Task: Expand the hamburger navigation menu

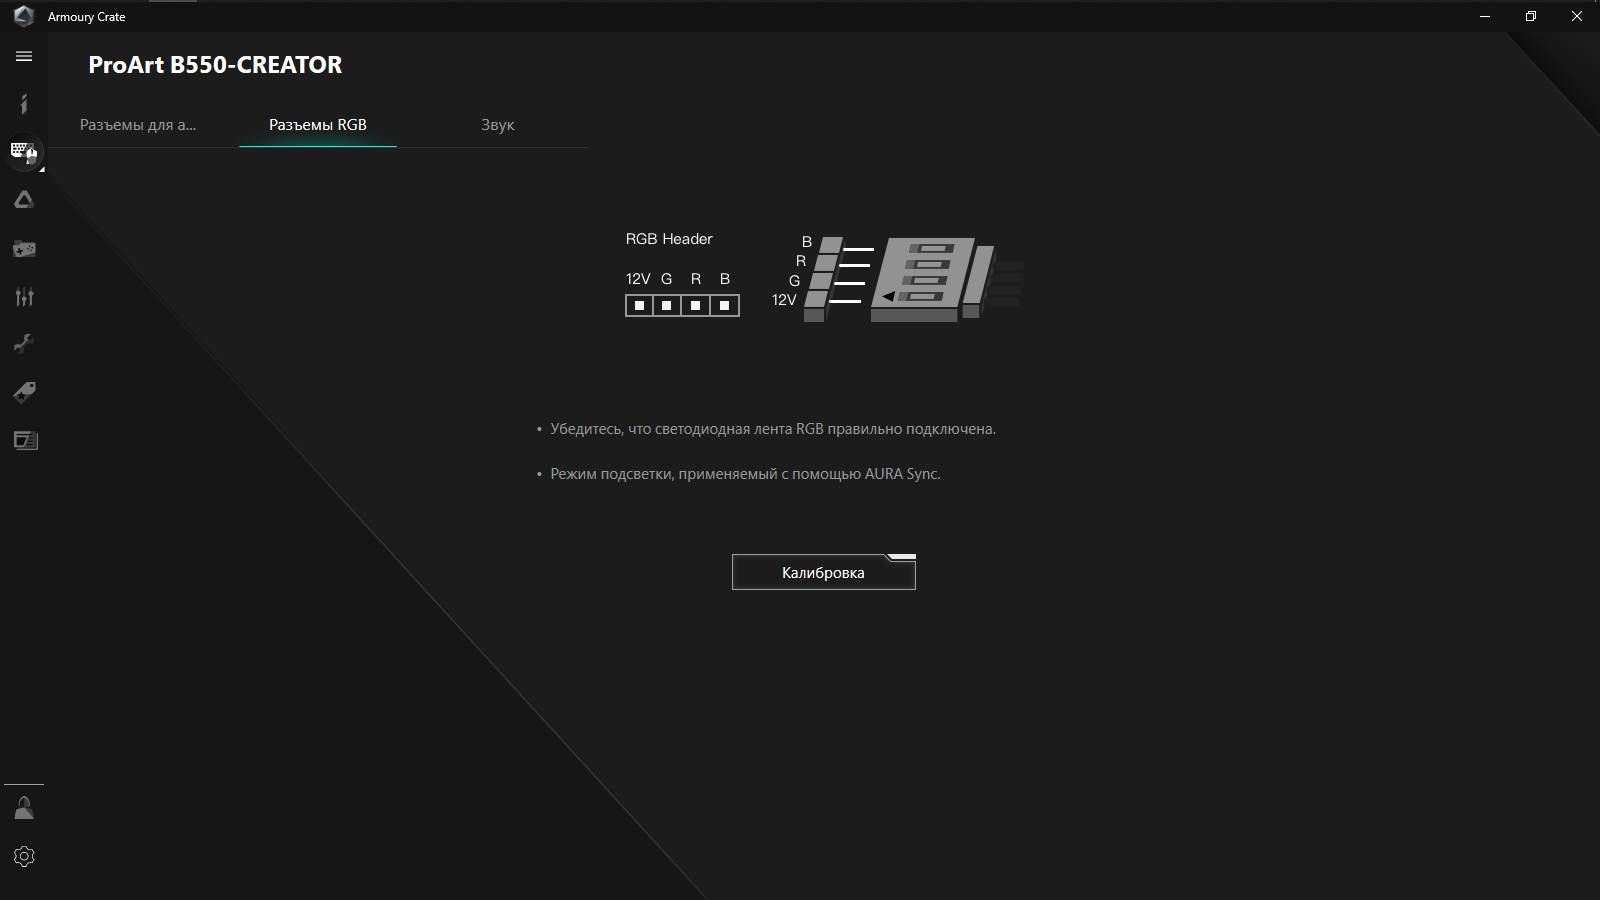Action: pos(23,57)
